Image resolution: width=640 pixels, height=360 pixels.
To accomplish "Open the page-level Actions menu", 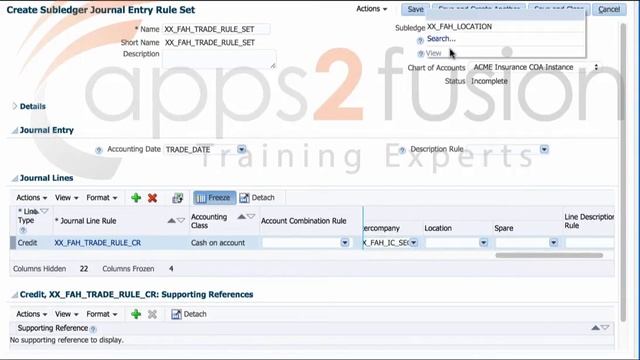I will tap(371, 9).
